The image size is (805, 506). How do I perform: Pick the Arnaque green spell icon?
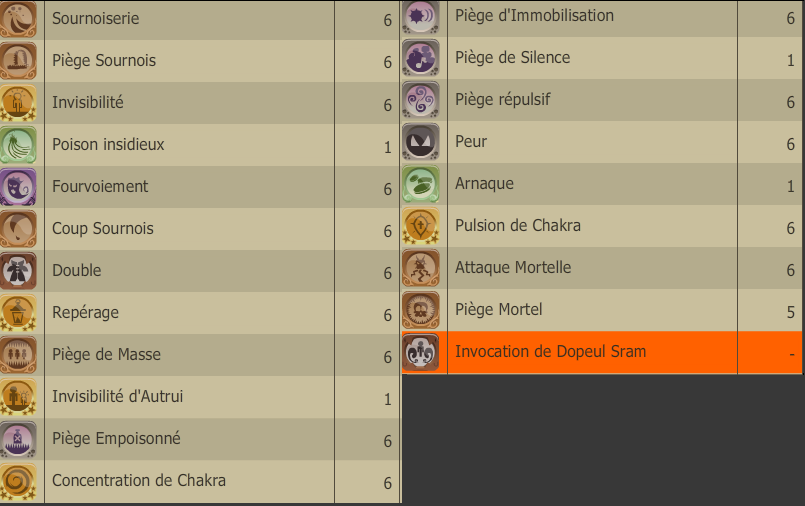[x=421, y=184]
